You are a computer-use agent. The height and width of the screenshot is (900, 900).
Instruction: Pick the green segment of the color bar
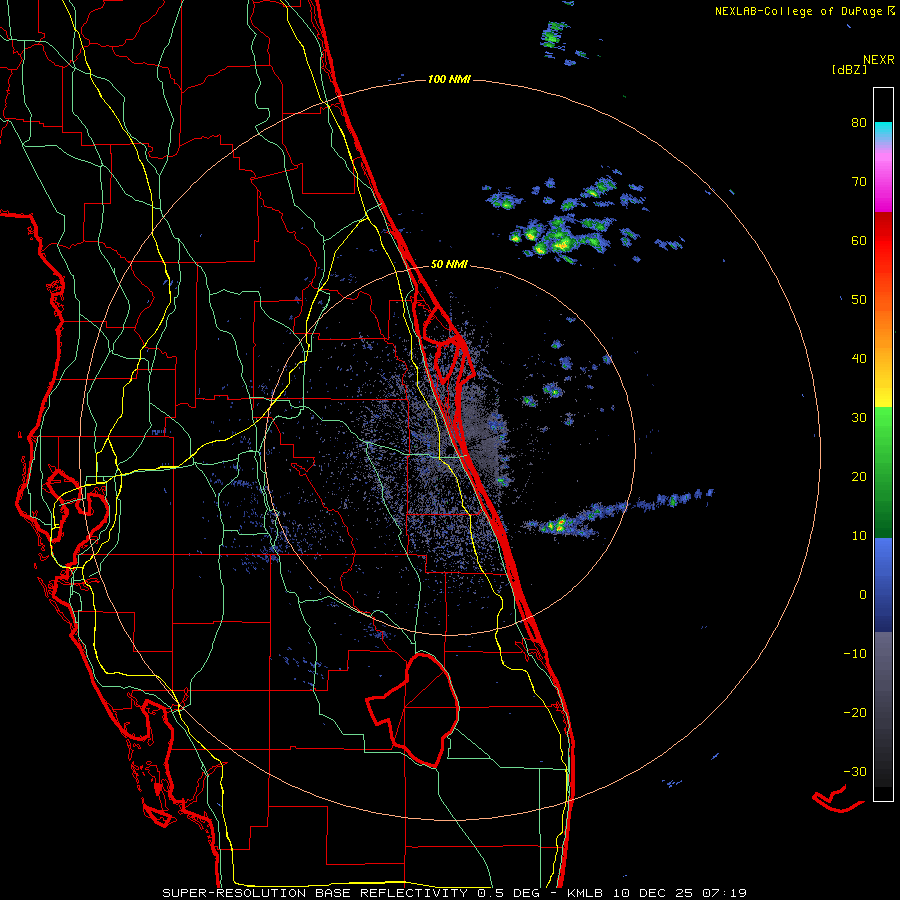pos(883,472)
